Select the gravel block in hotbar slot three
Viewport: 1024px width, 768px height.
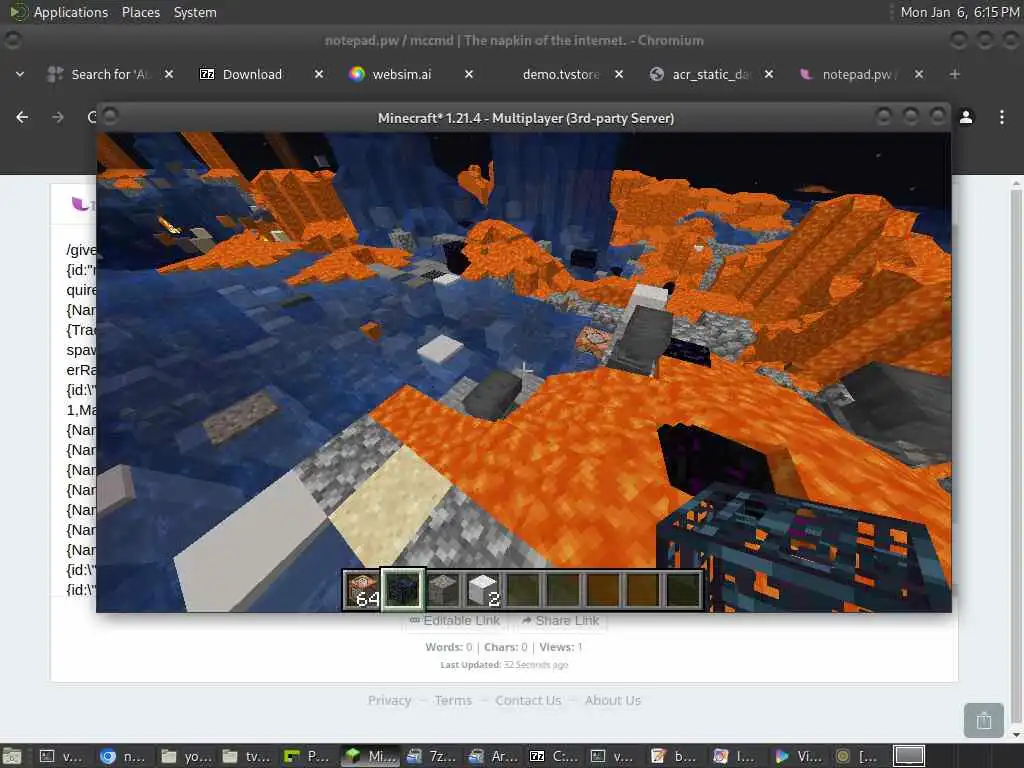[x=443, y=589]
